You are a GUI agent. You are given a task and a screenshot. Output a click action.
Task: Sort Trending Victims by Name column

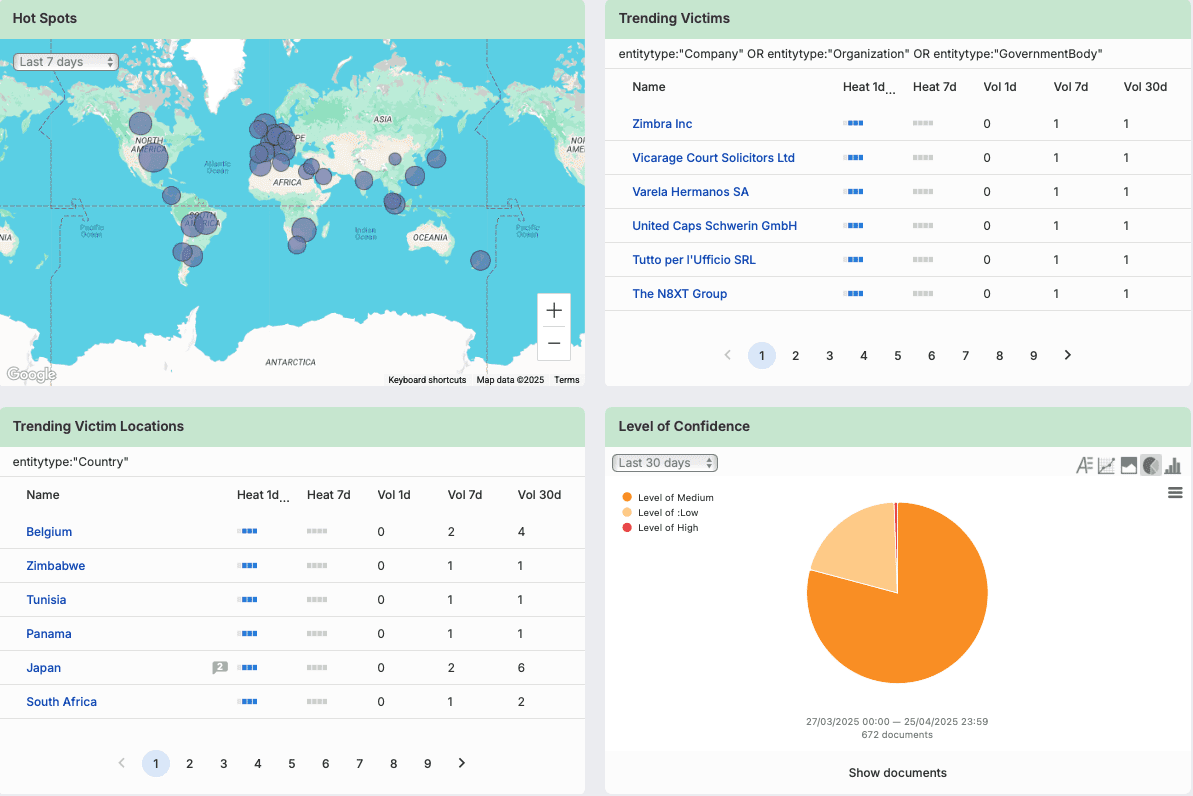(649, 87)
